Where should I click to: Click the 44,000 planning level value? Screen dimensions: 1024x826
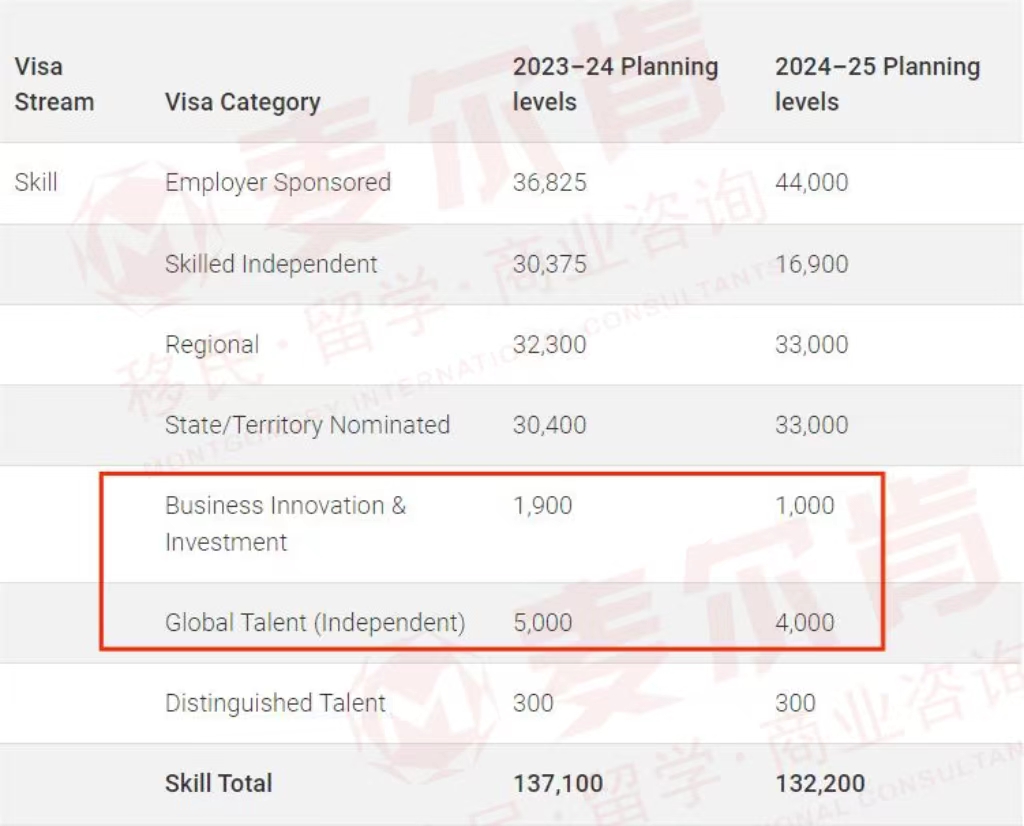pyautogui.click(x=812, y=183)
